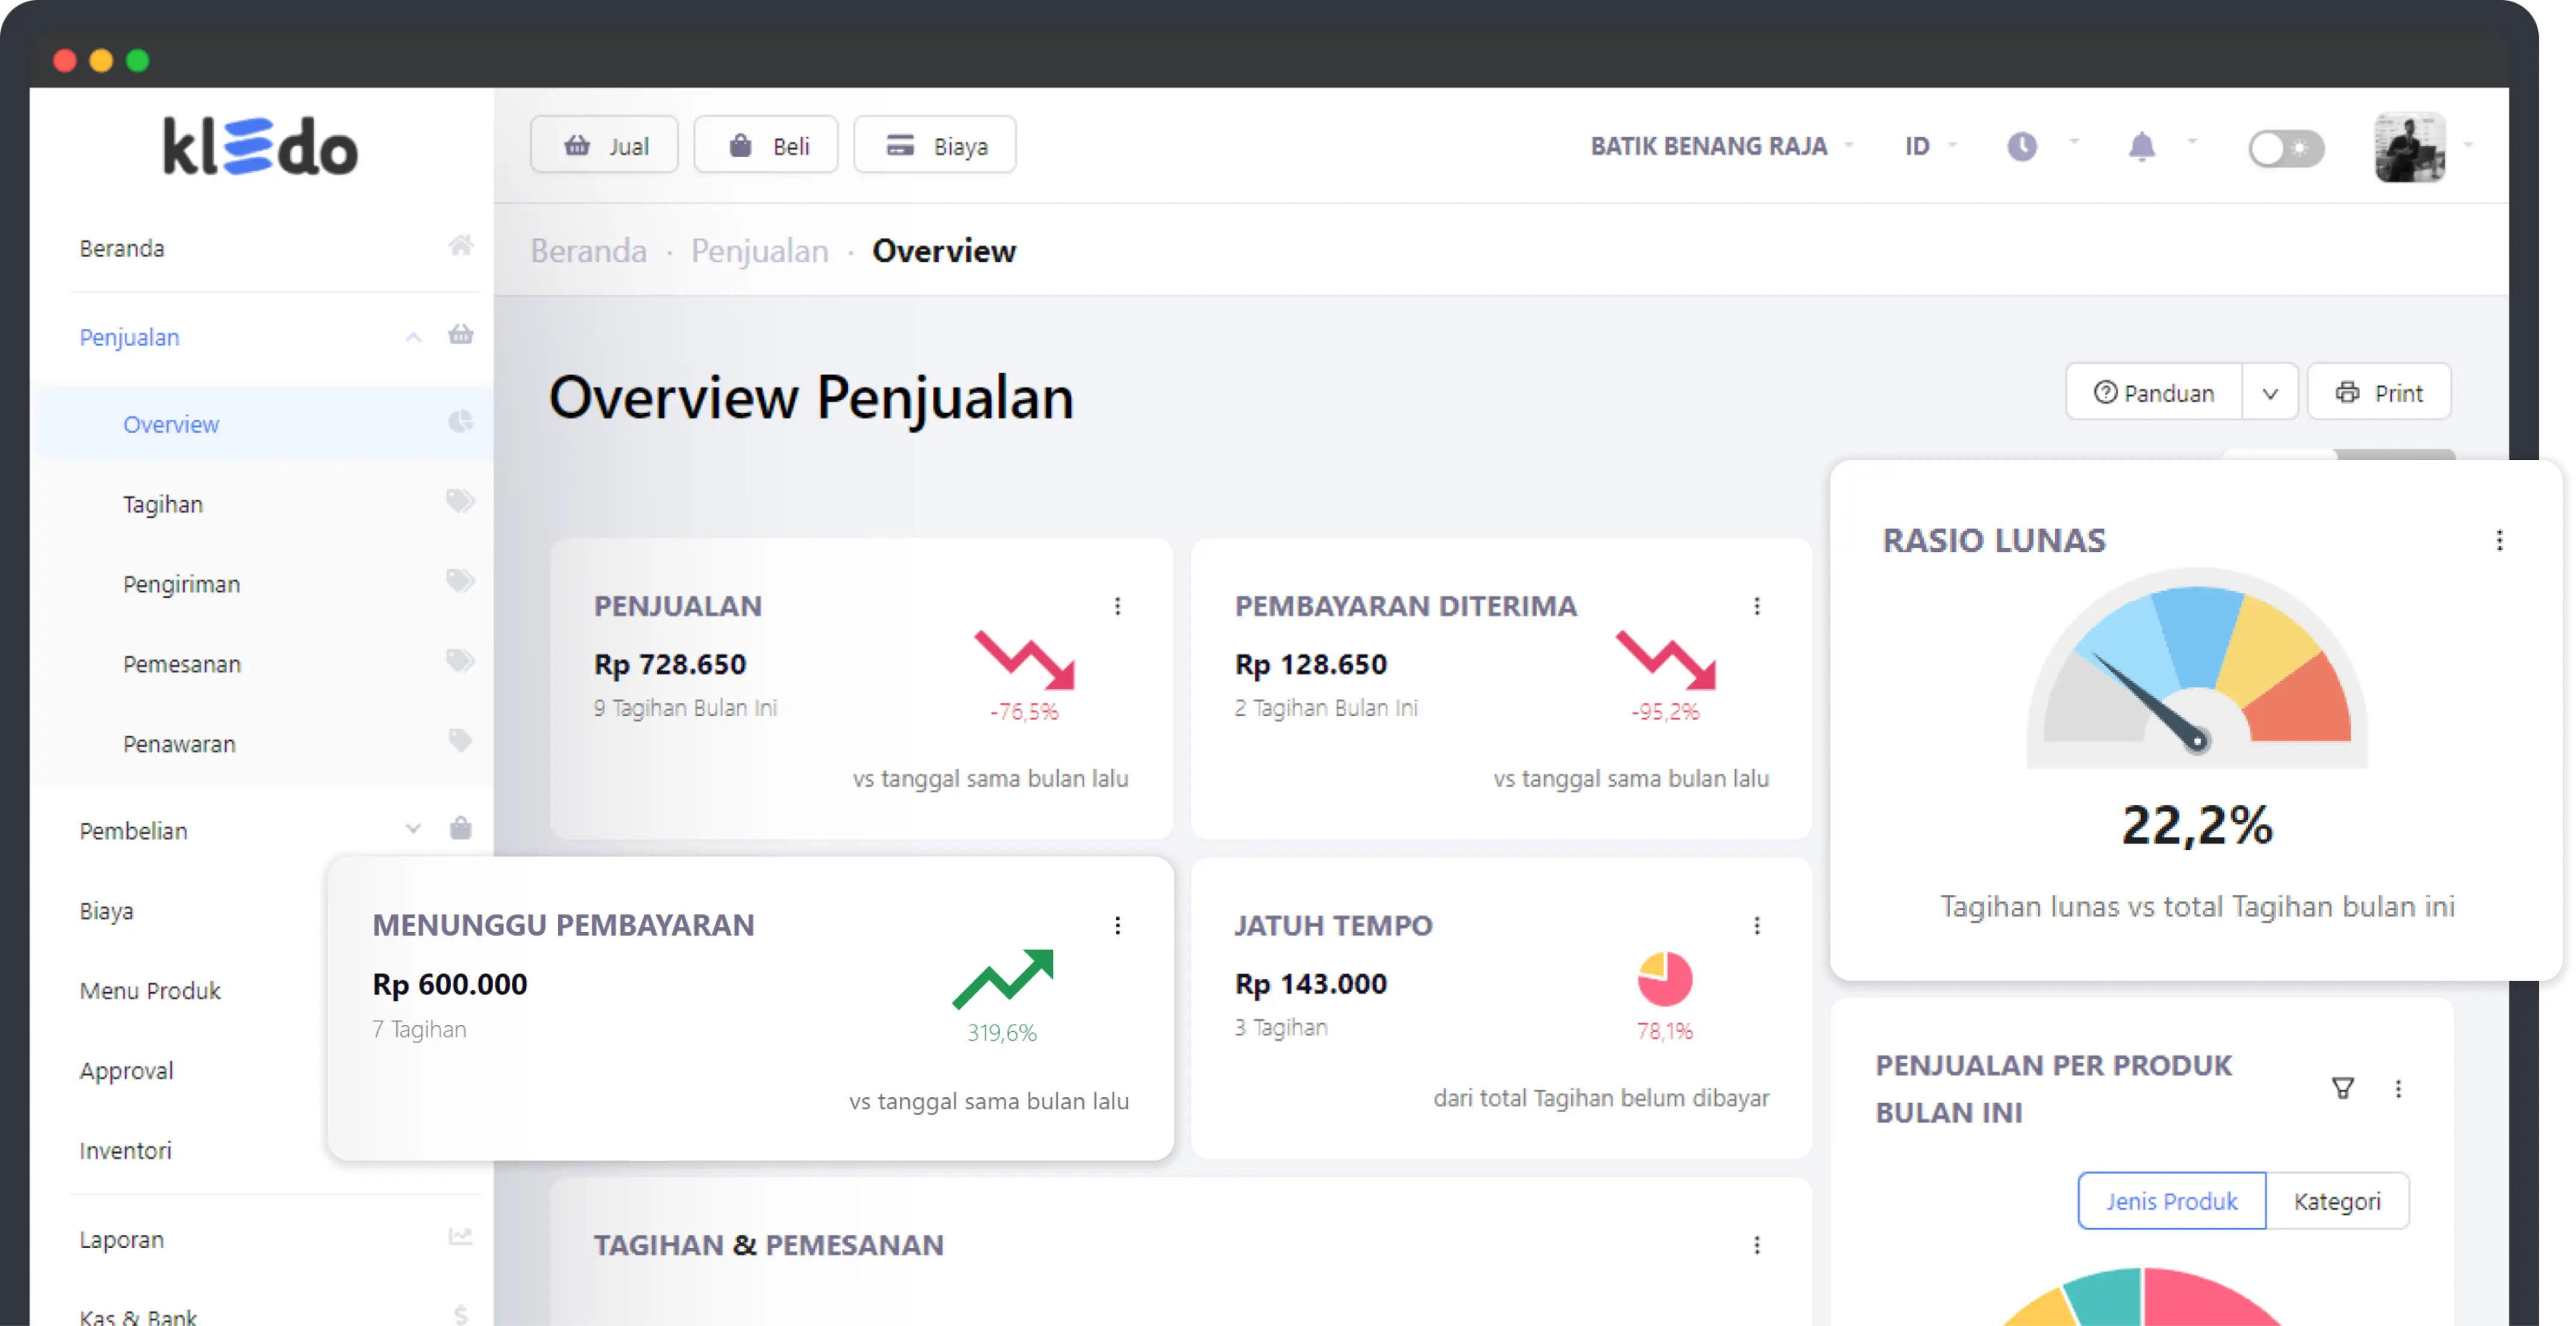Viewport: 2576px width, 1326px height.
Task: Open the Panduan dropdown arrow
Action: 2270,393
